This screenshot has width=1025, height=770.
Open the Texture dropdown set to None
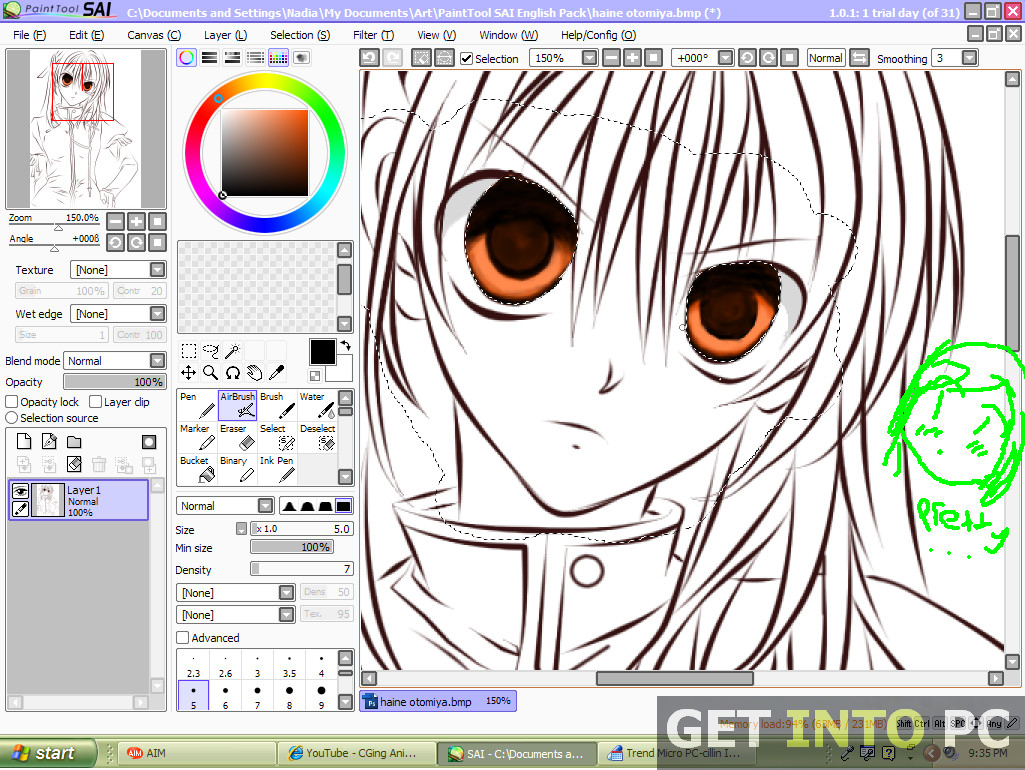(x=117, y=268)
